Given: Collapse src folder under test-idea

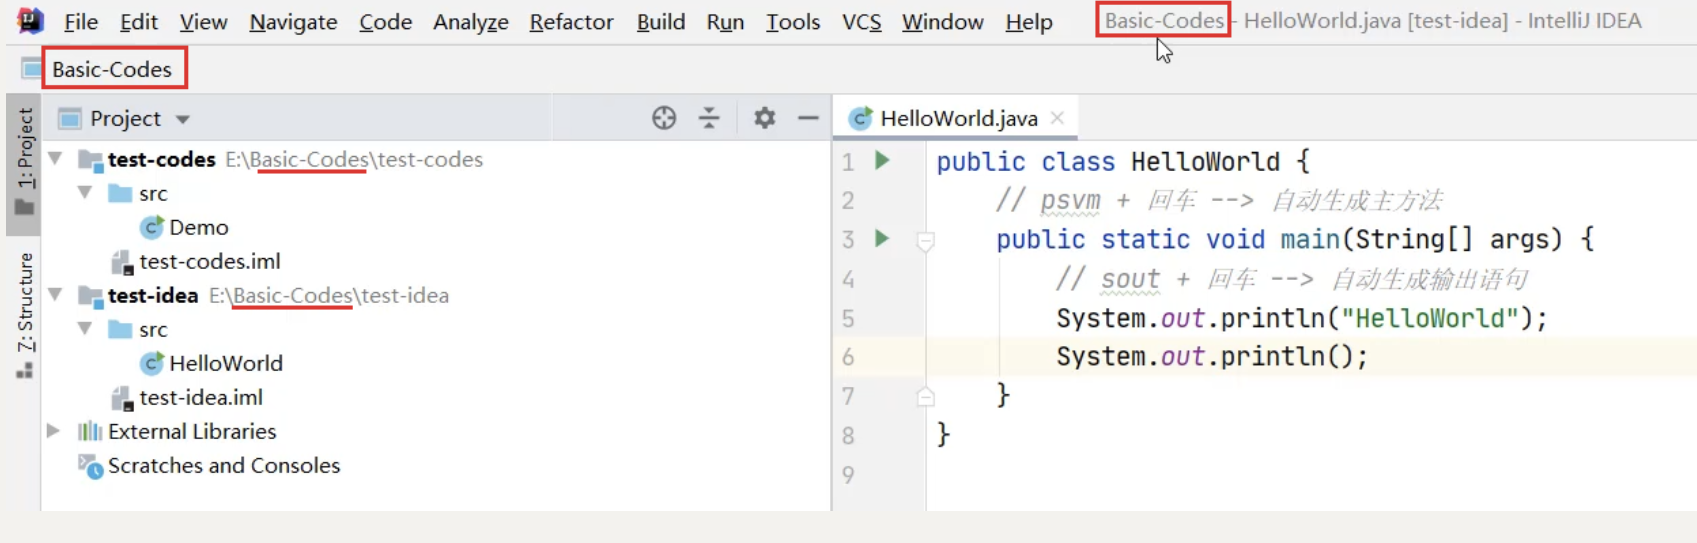Looking at the screenshot, I should [85, 328].
